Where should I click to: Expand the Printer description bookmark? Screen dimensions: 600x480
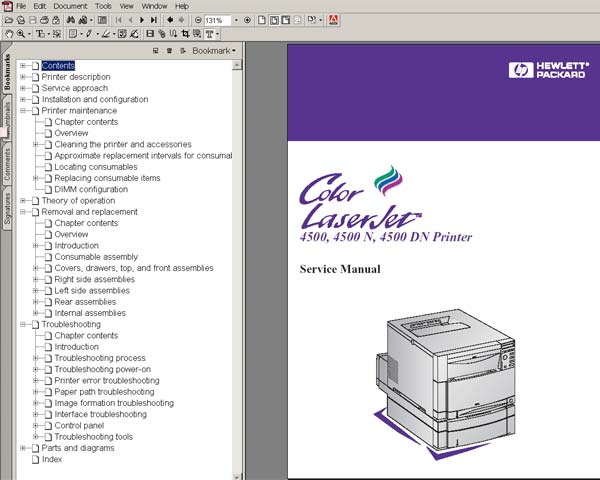[x=23, y=77]
